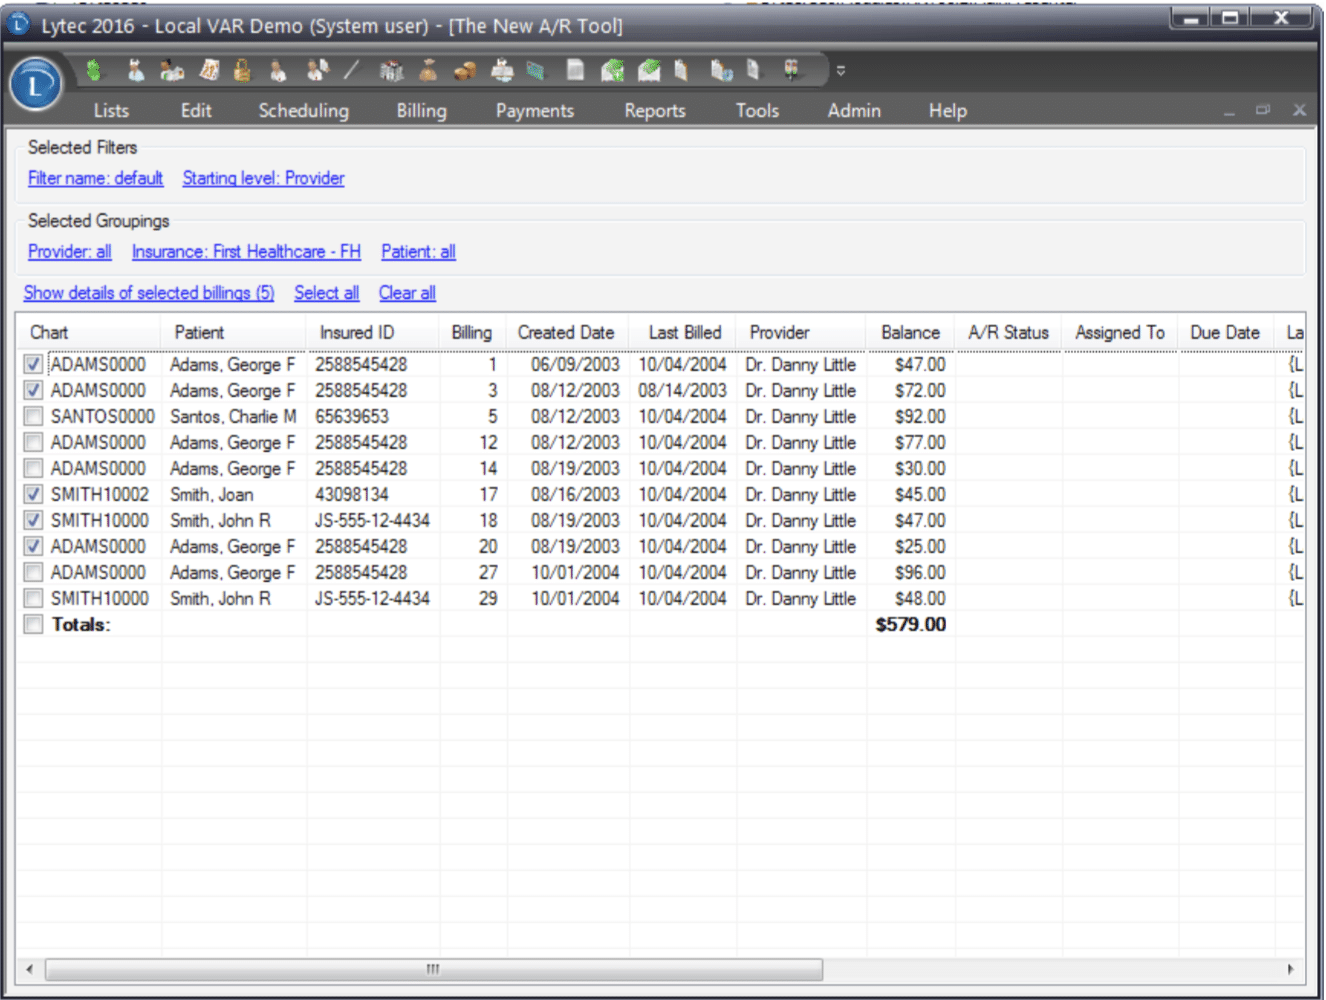The image size is (1326, 1000).
Task: Open the Lists menu
Action: click(111, 111)
